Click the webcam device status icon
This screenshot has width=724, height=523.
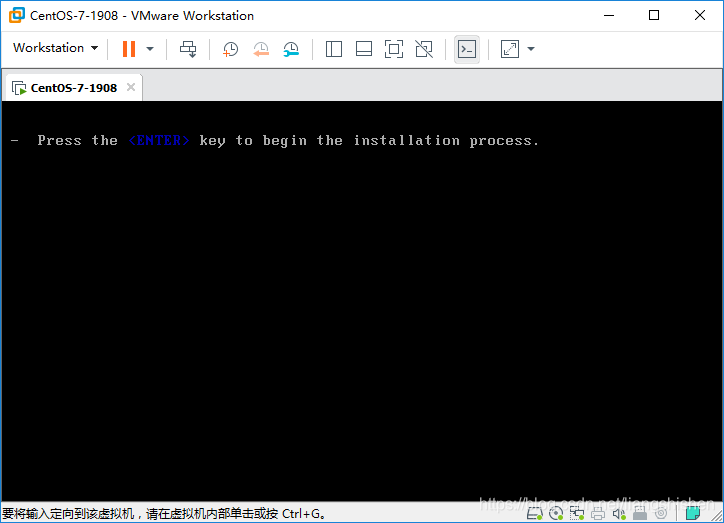point(661,513)
